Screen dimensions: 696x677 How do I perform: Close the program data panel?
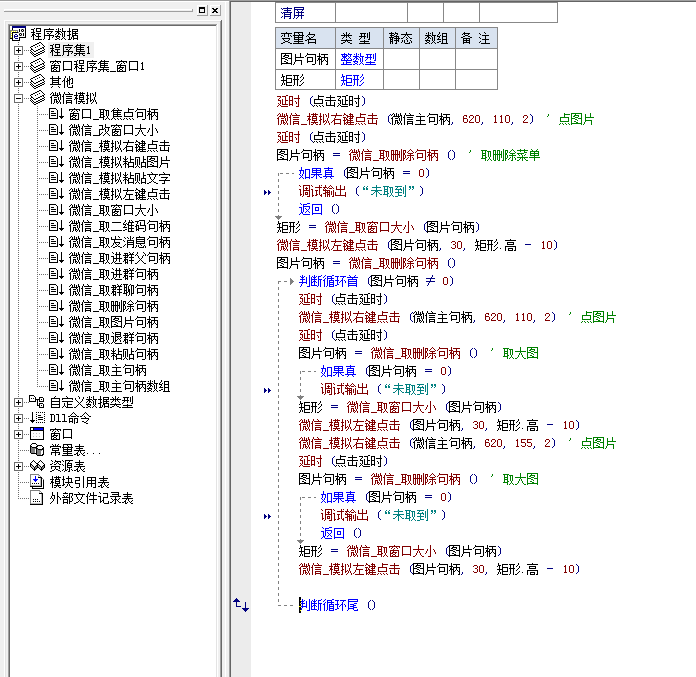(215, 10)
